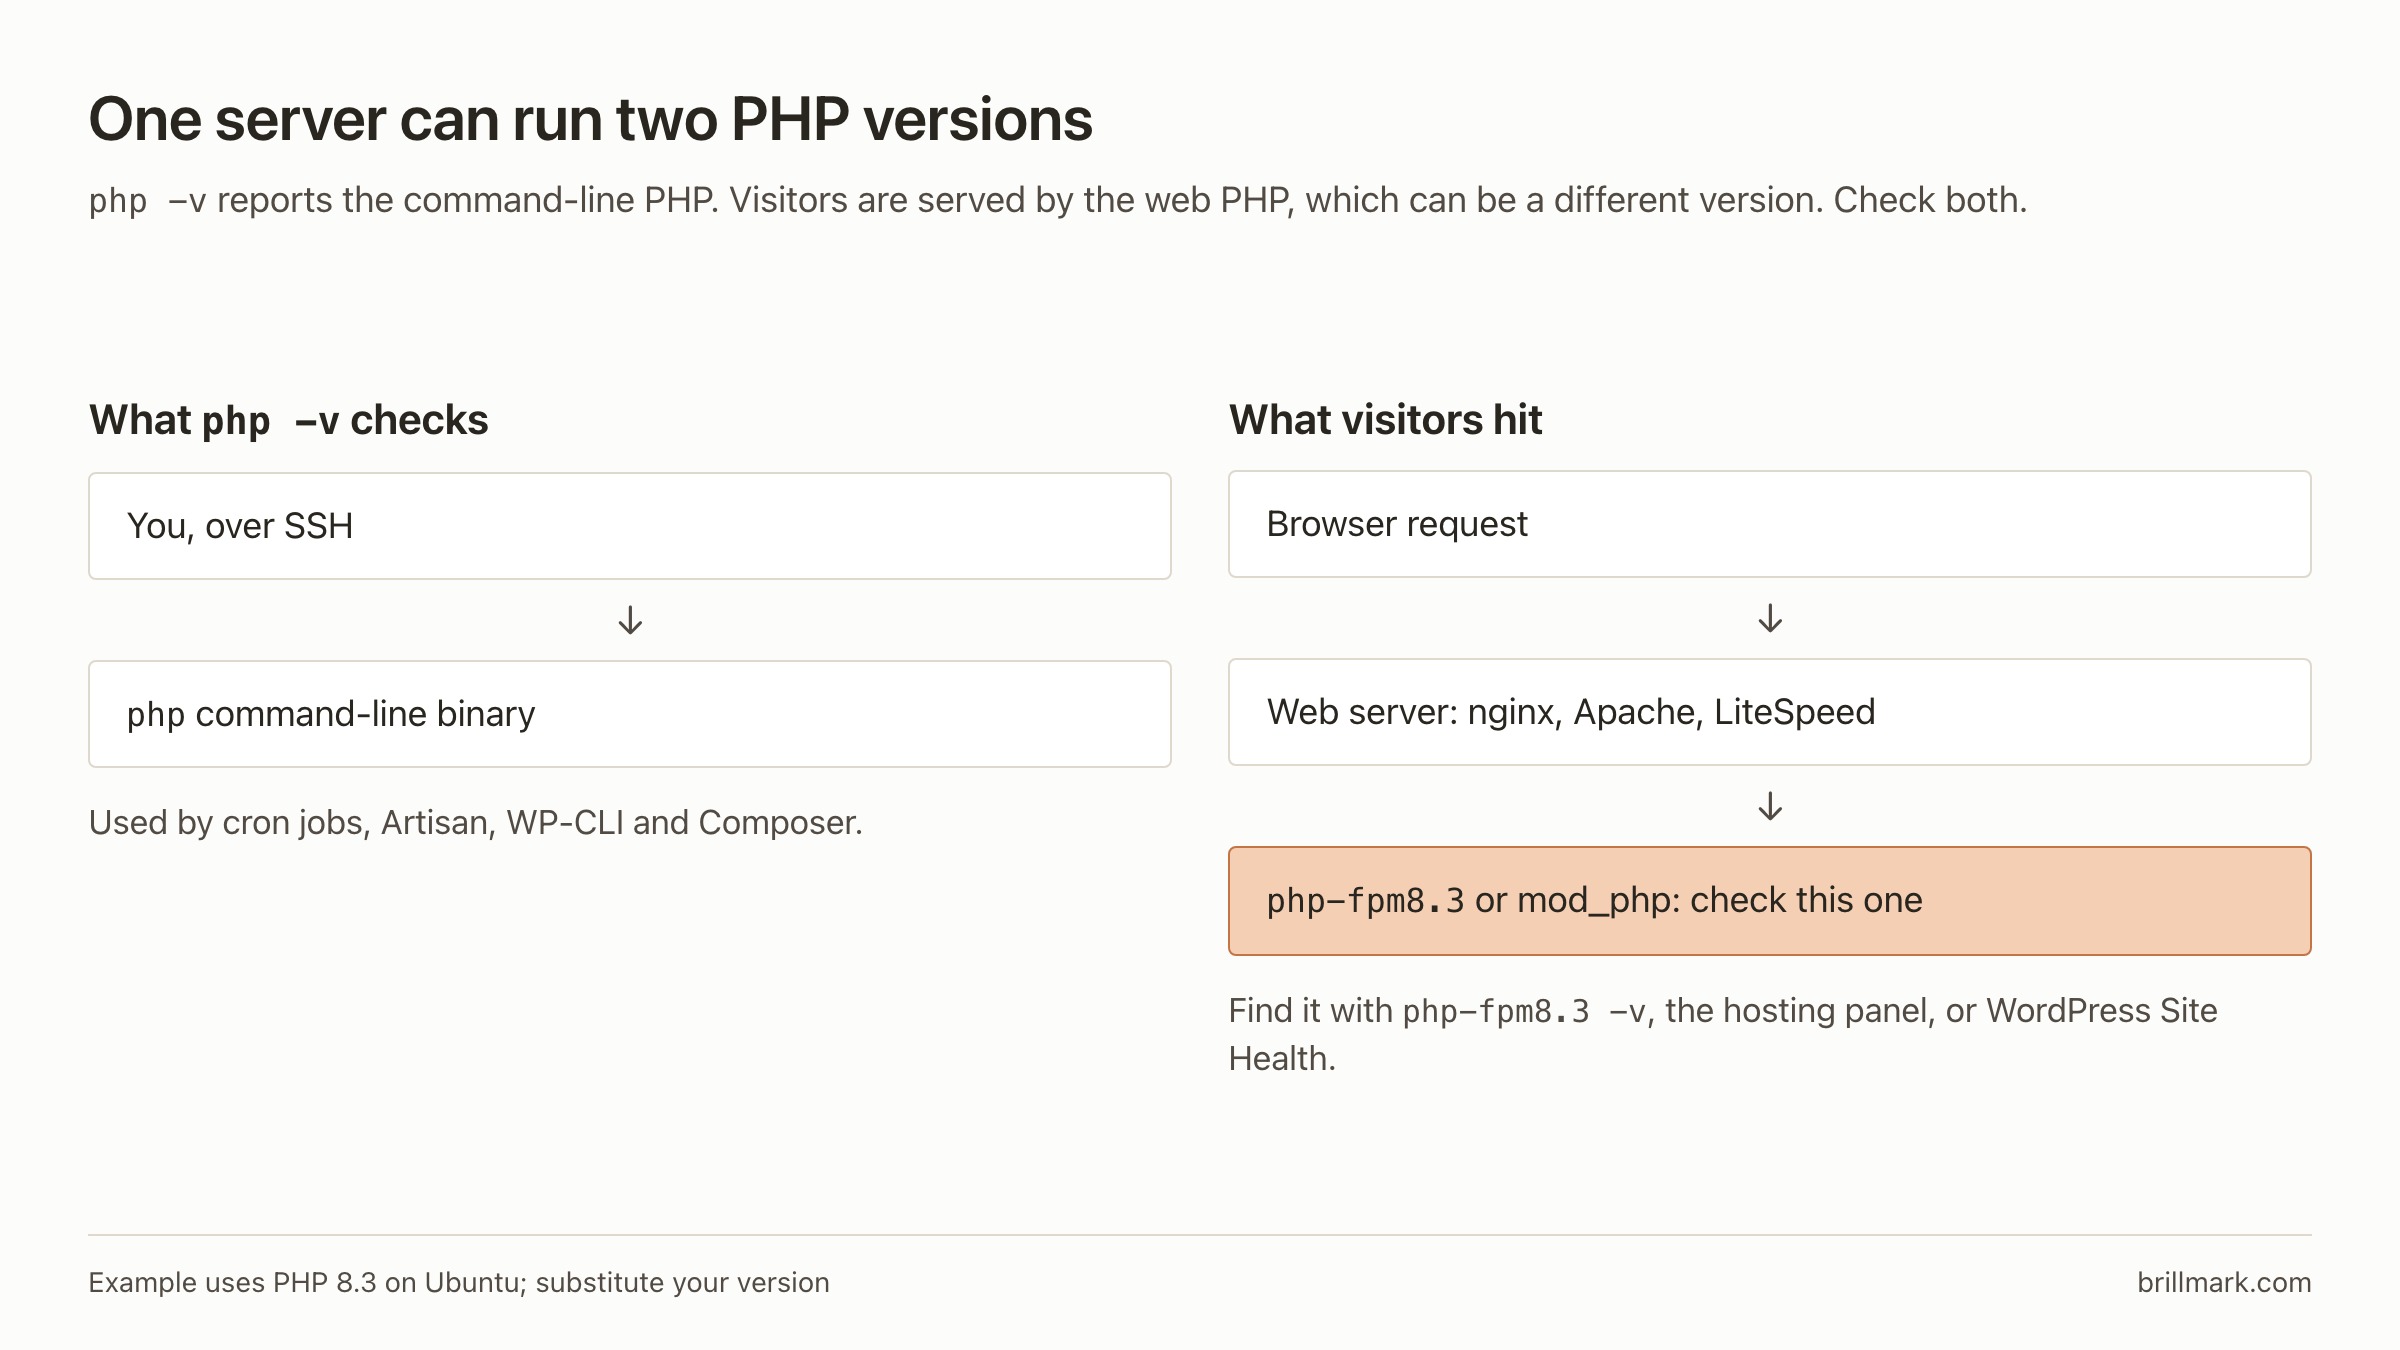Viewport: 2400px width, 1350px height.
Task: Click the 'Used by cron jobs, Artisan, WP-CLI' caption
Action: click(x=475, y=822)
